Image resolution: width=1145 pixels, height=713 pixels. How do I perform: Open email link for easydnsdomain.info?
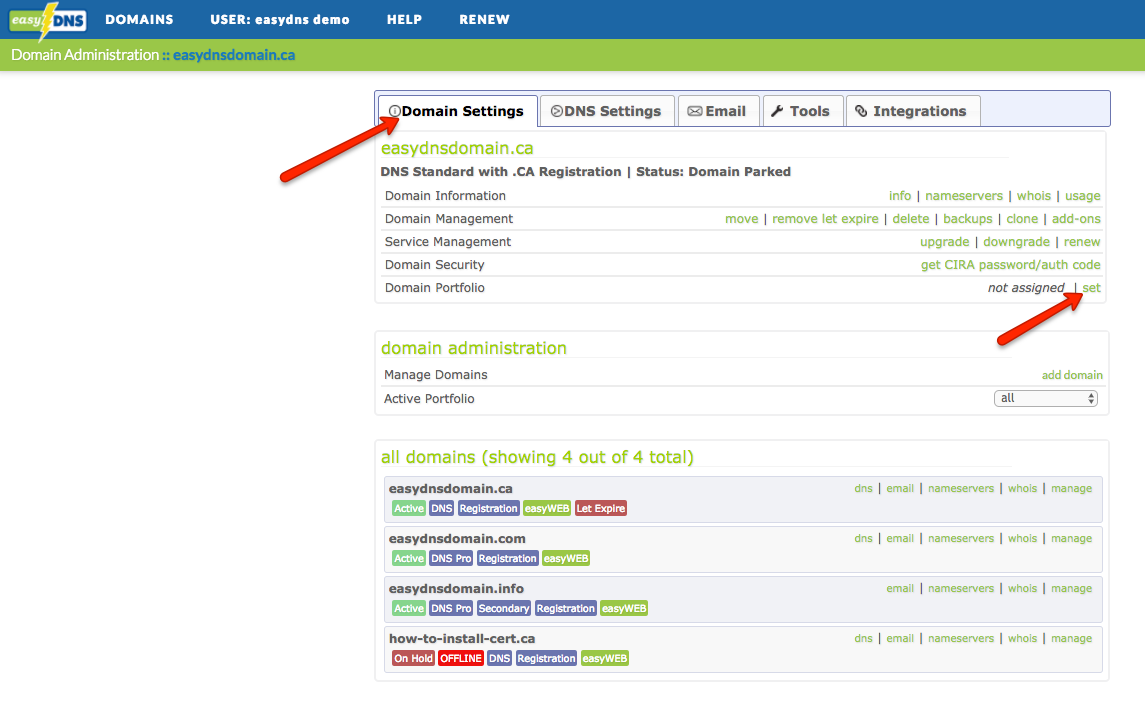point(900,589)
